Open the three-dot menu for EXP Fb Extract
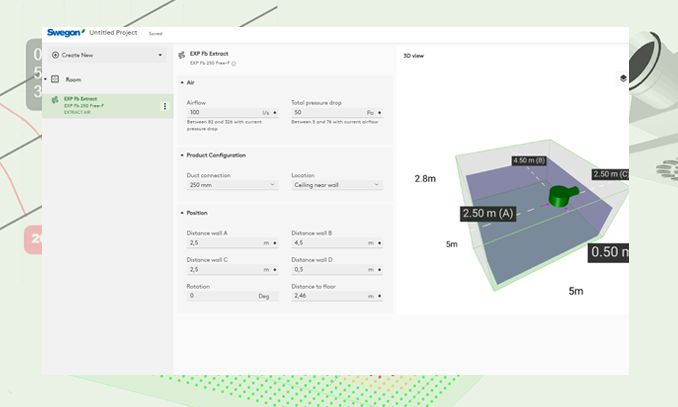 [x=165, y=106]
